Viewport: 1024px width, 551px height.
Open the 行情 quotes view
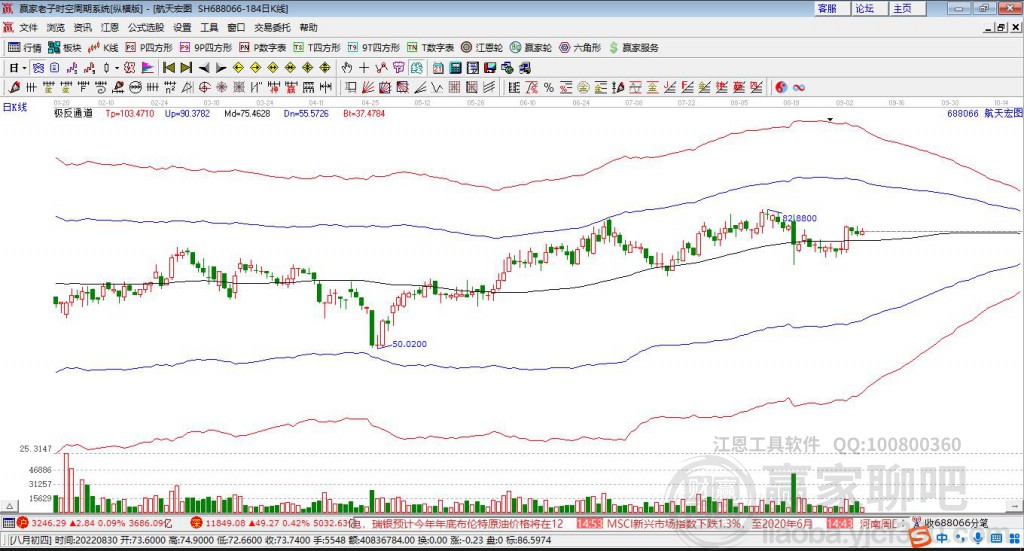(24, 48)
